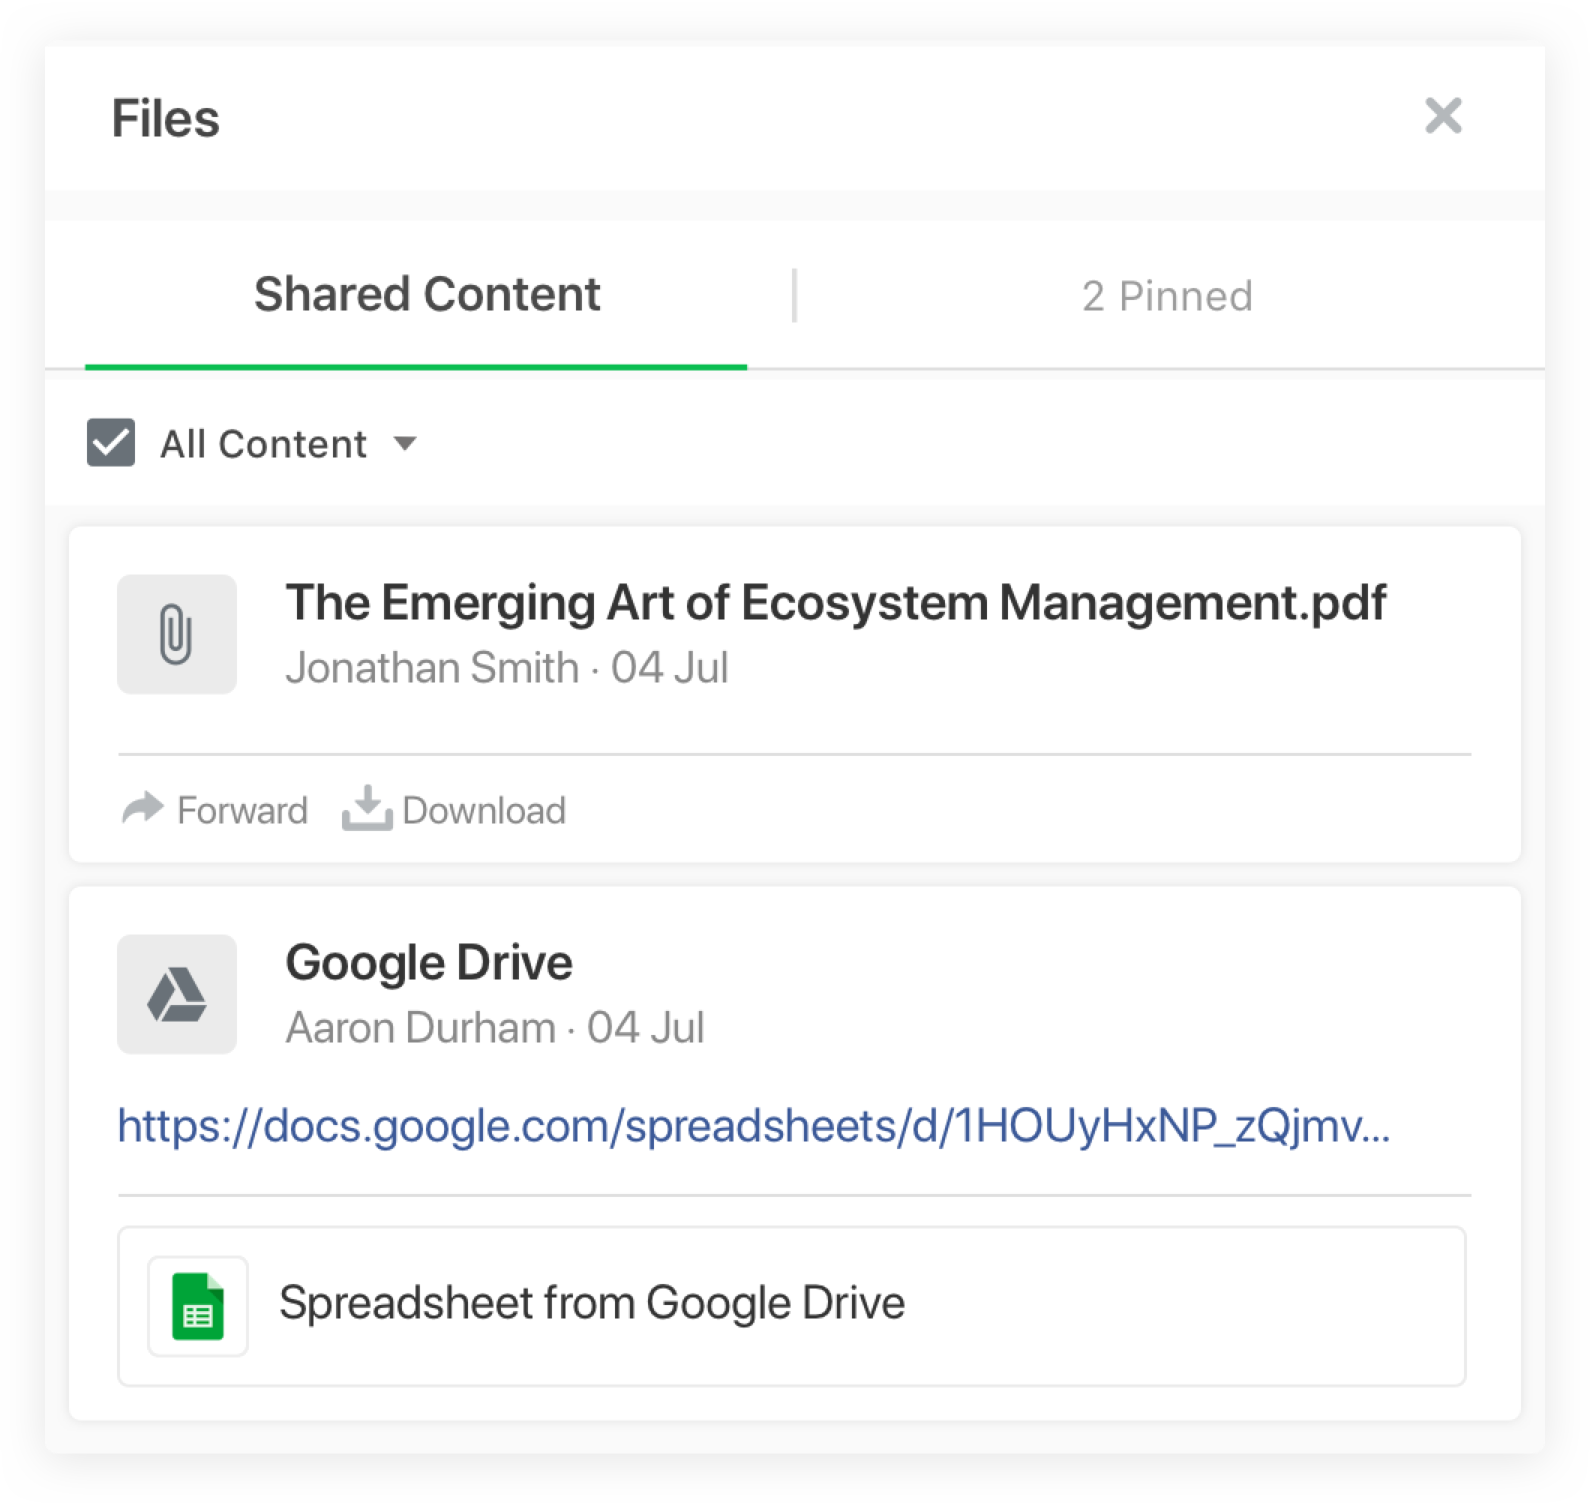Click the paperclip attachment icon
Screen dimensions: 1590x1503
[176, 634]
